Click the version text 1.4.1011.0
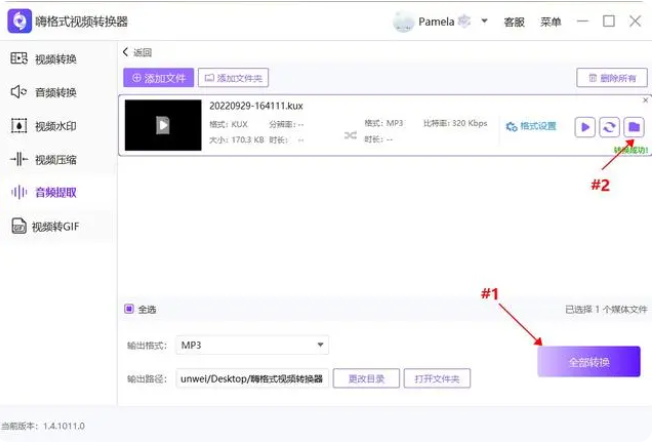The image size is (657, 442). pos(64,426)
